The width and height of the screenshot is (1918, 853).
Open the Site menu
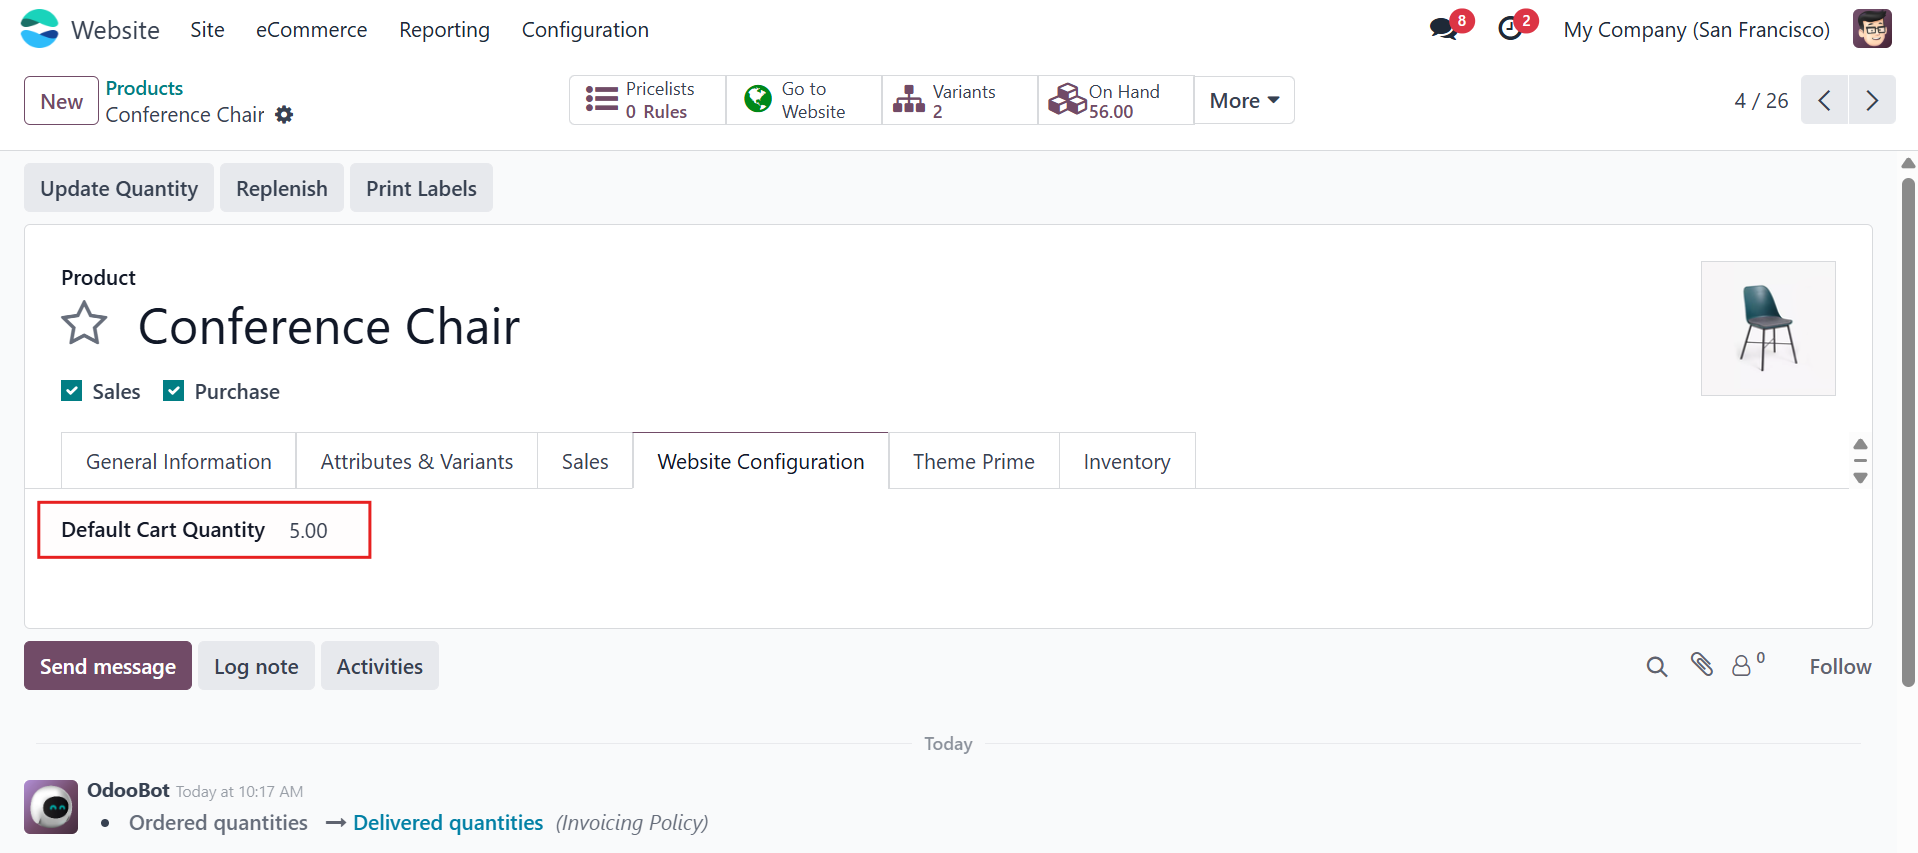coord(207,30)
